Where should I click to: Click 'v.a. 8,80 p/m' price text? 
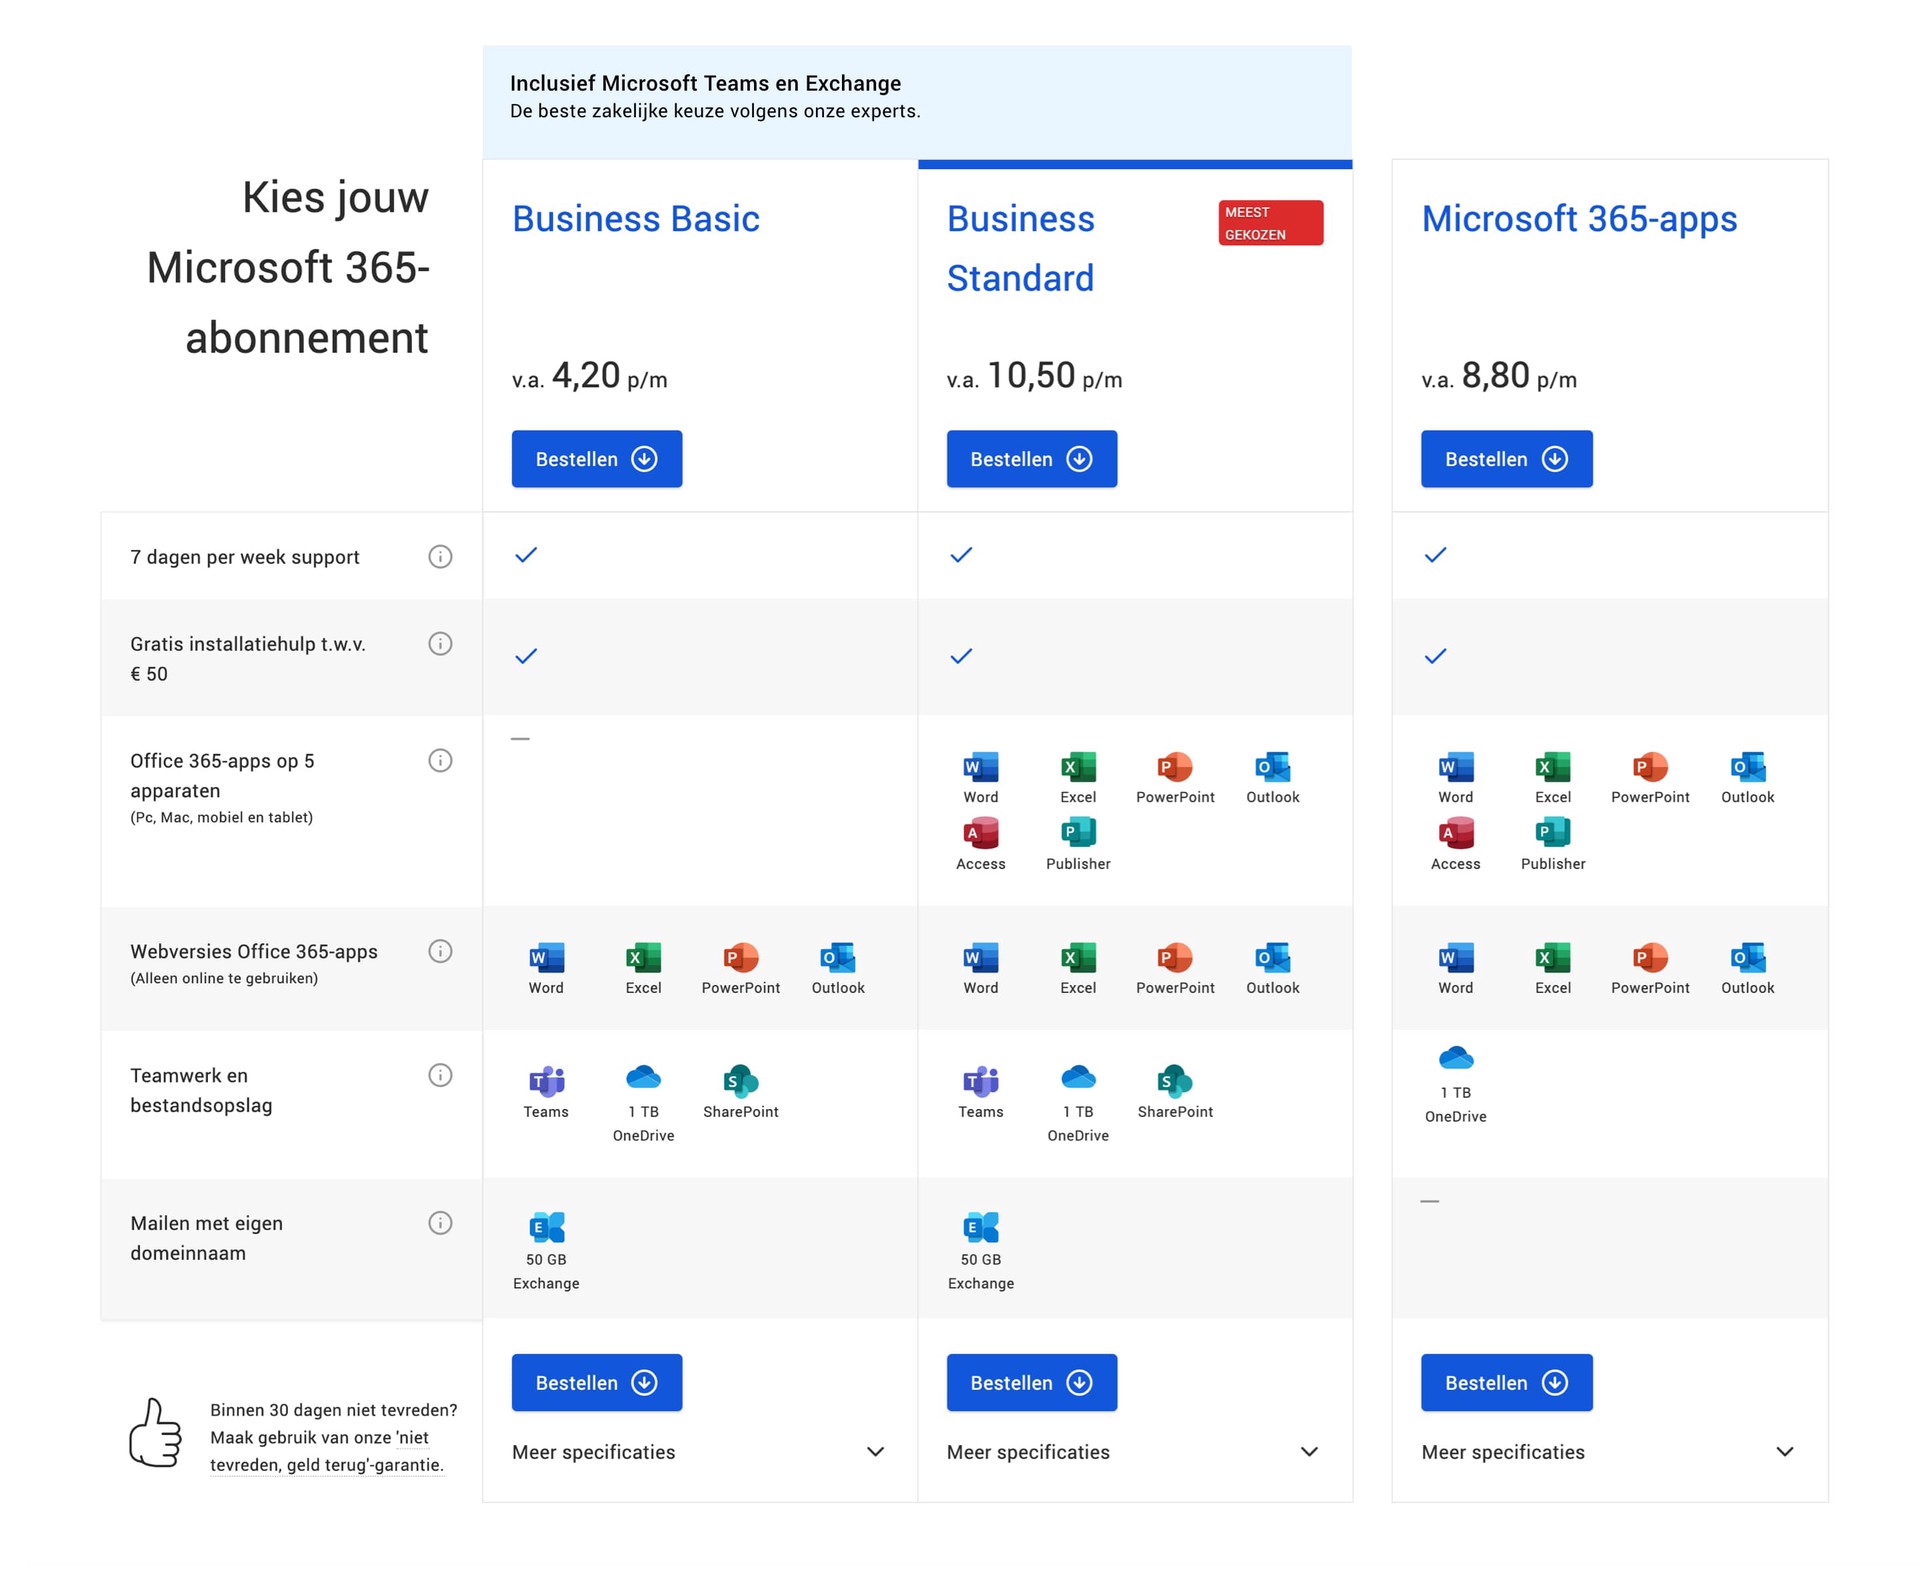1500,377
